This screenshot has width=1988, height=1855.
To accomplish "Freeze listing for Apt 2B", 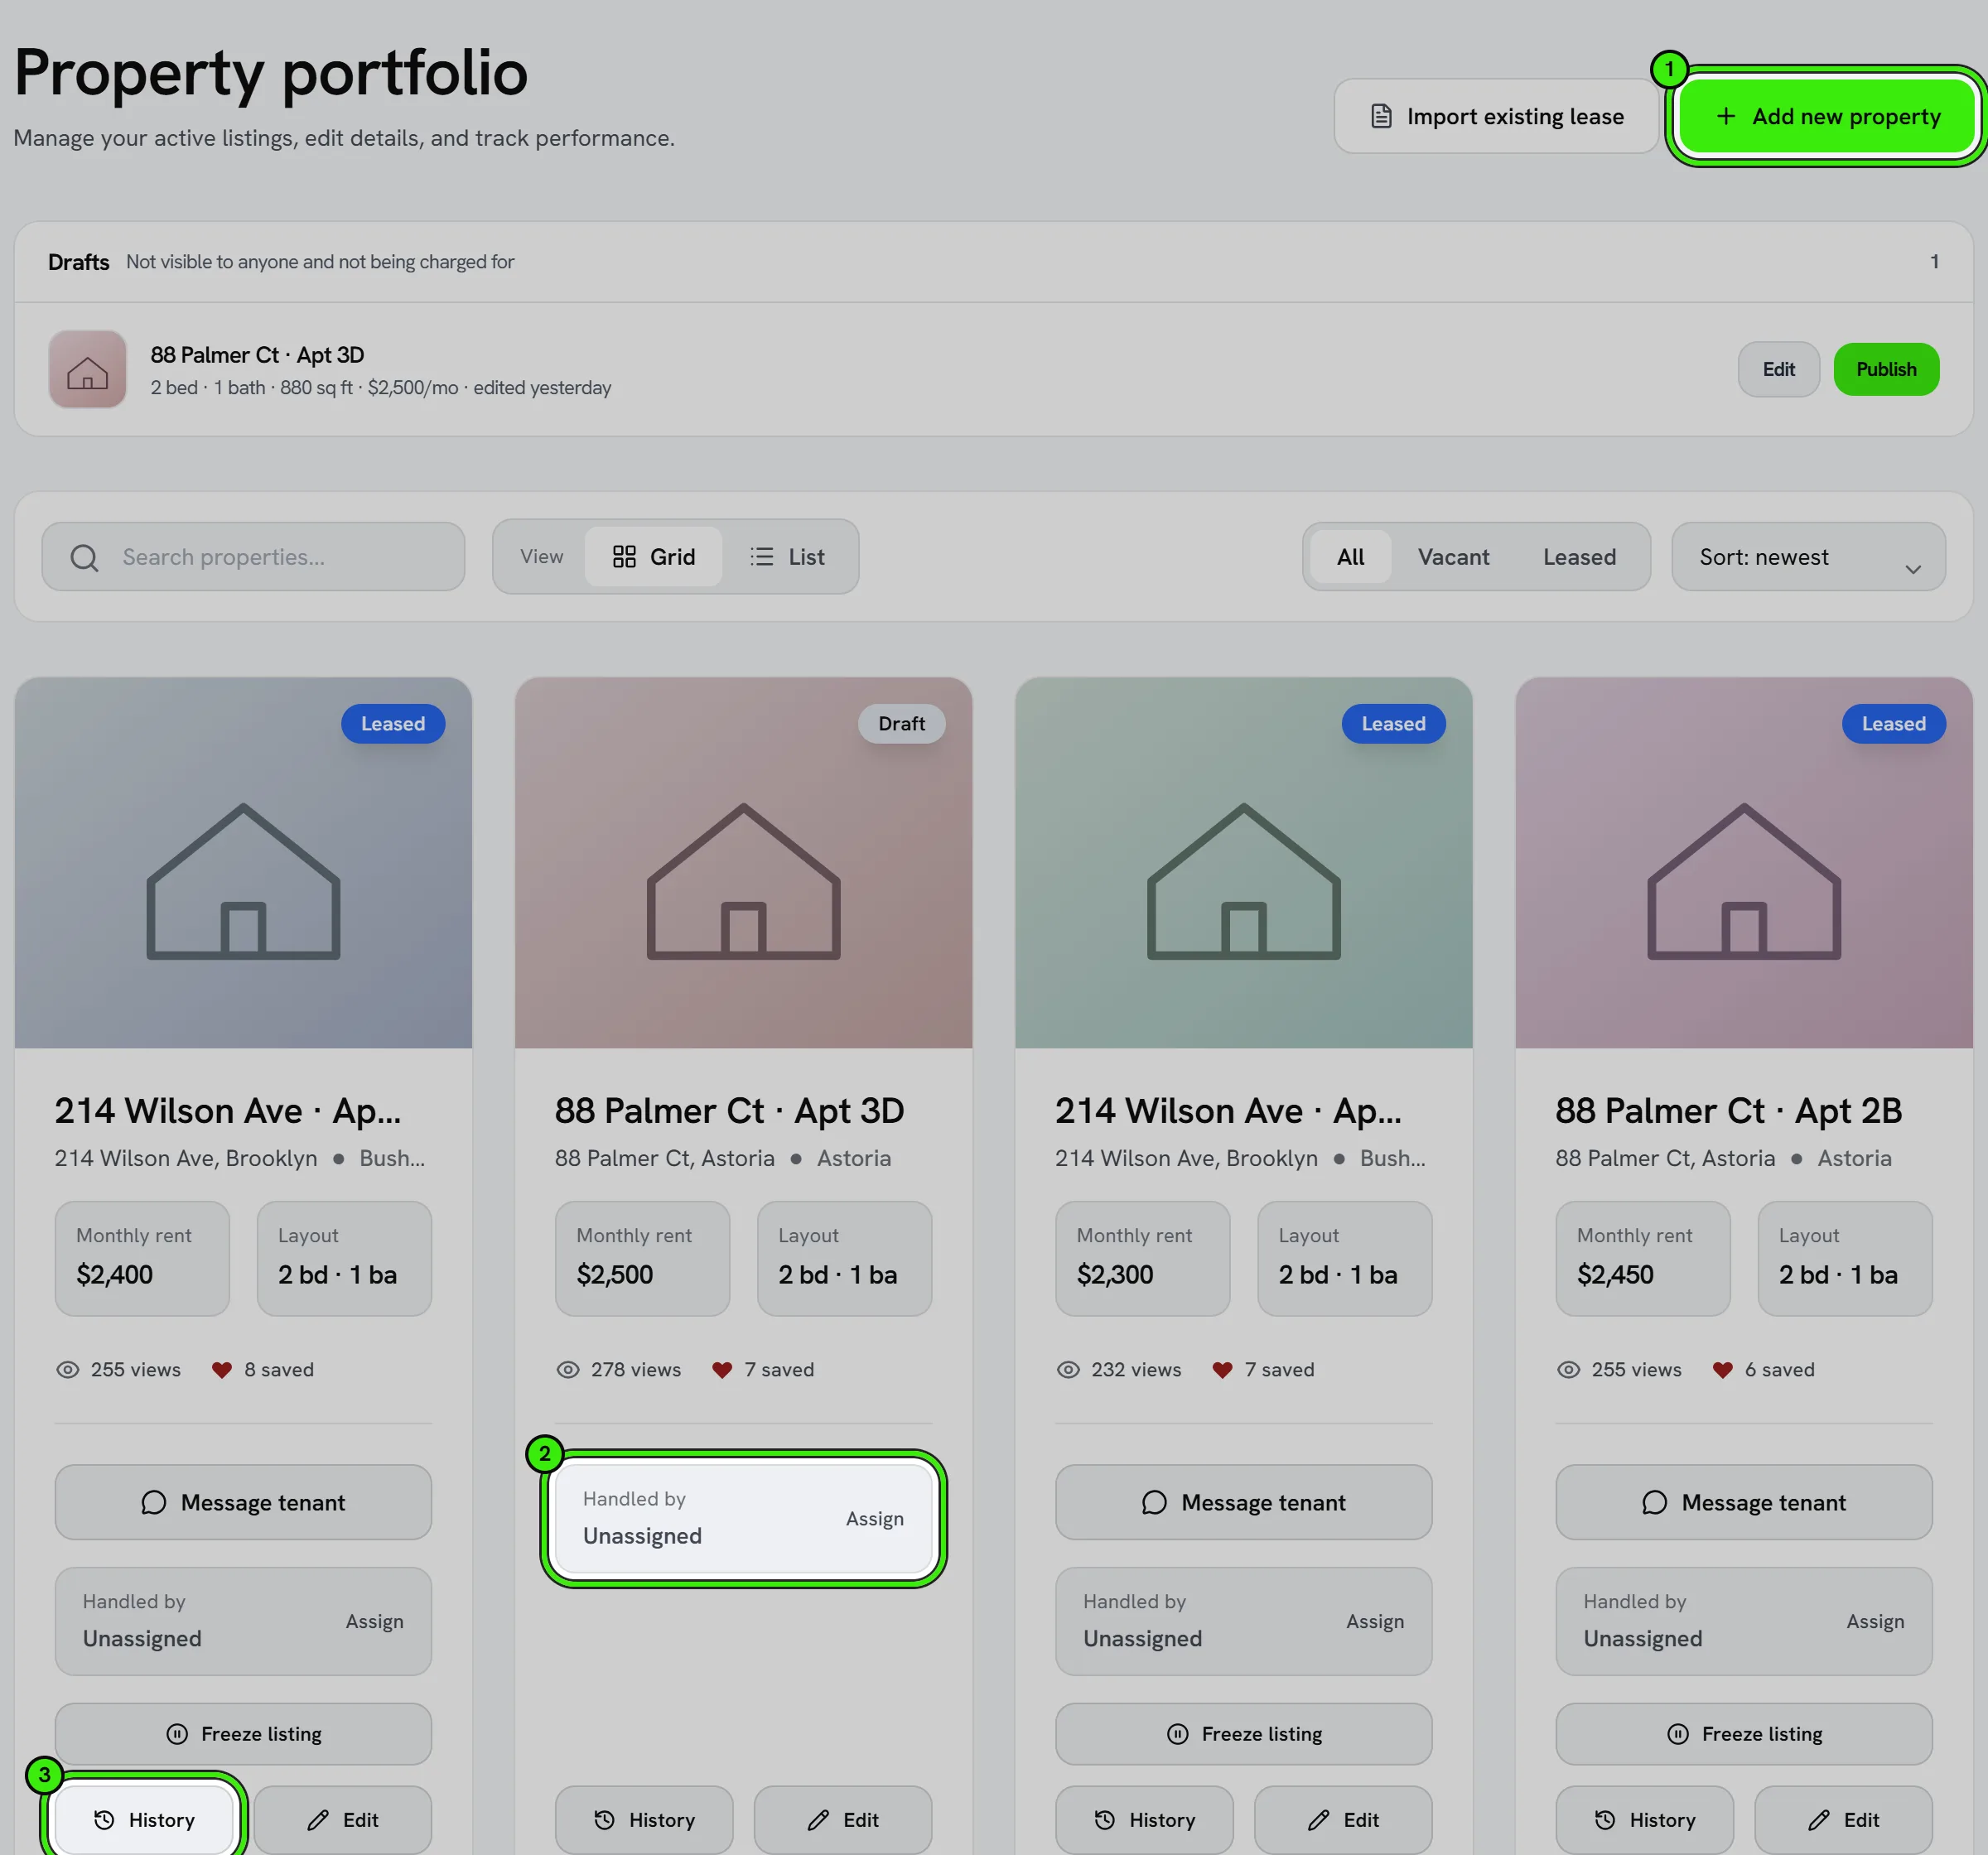I will pyautogui.click(x=1743, y=1733).
